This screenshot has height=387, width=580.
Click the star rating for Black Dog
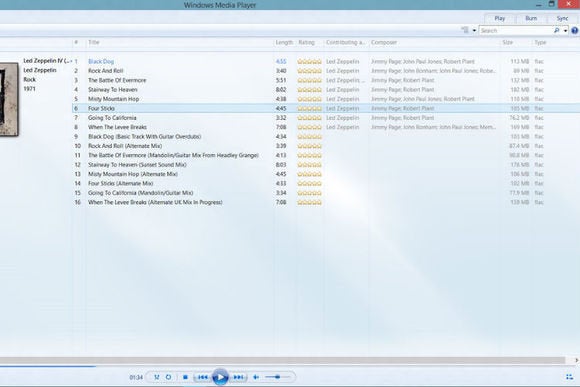click(x=310, y=61)
